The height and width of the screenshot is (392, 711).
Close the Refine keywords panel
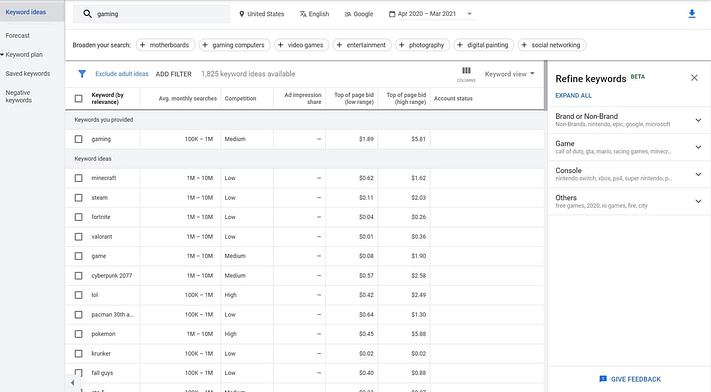(694, 78)
